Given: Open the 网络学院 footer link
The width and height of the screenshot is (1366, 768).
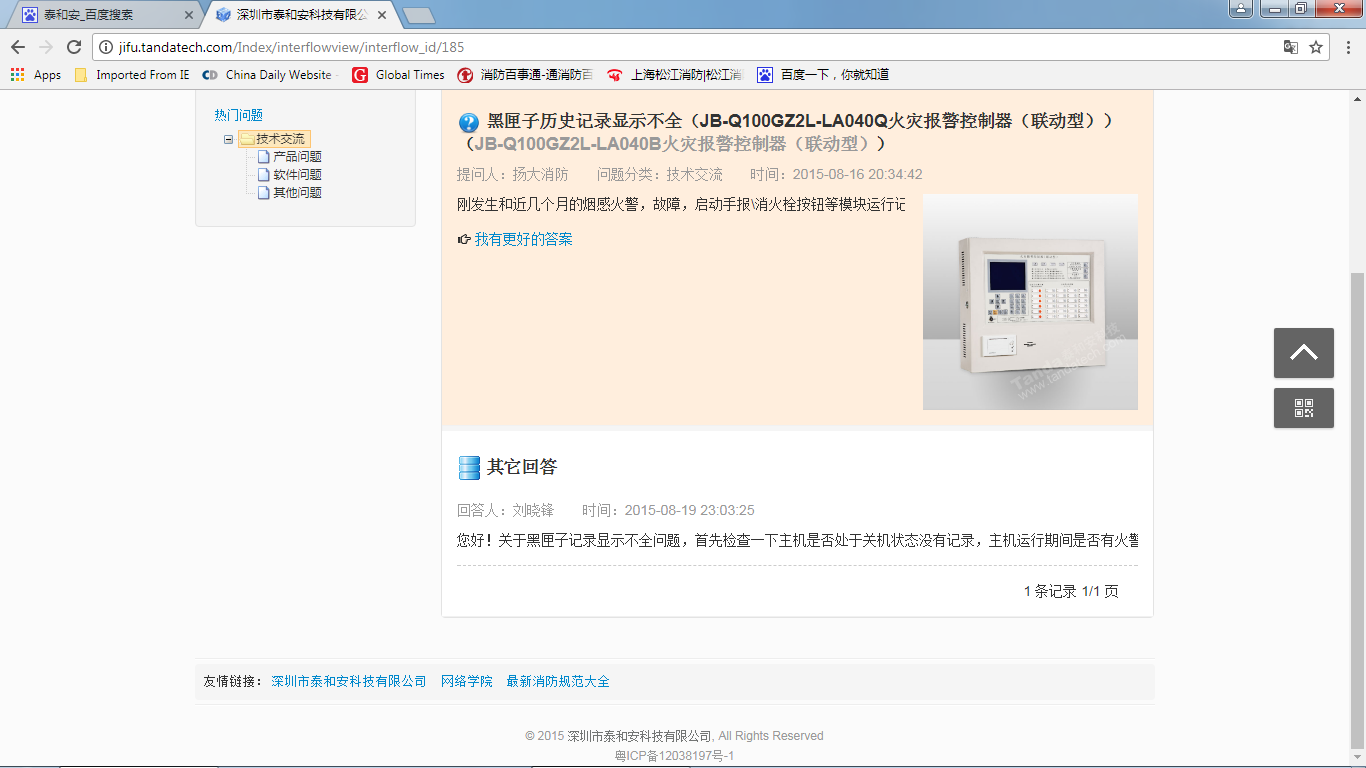Looking at the screenshot, I should click(x=466, y=681).
